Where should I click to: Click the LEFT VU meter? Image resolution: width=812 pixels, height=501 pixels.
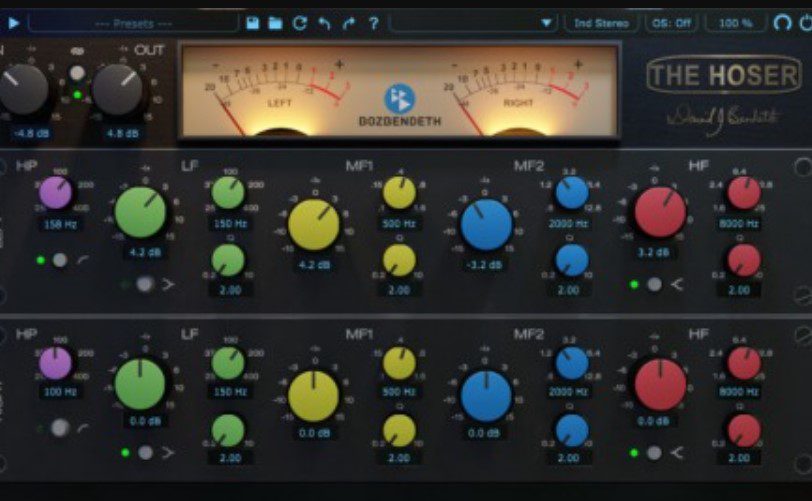click(x=280, y=96)
